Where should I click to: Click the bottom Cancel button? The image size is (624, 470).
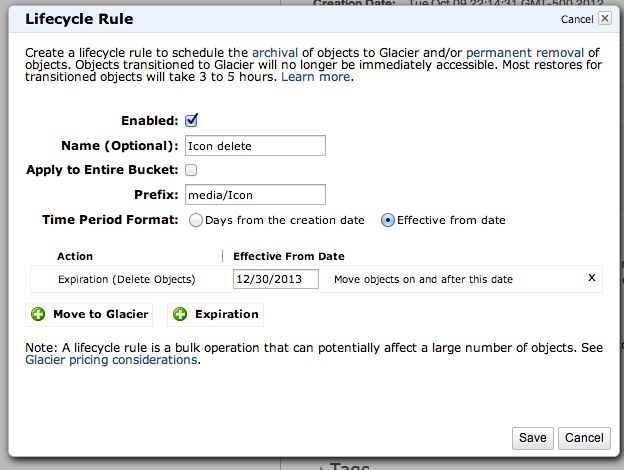pos(584,438)
